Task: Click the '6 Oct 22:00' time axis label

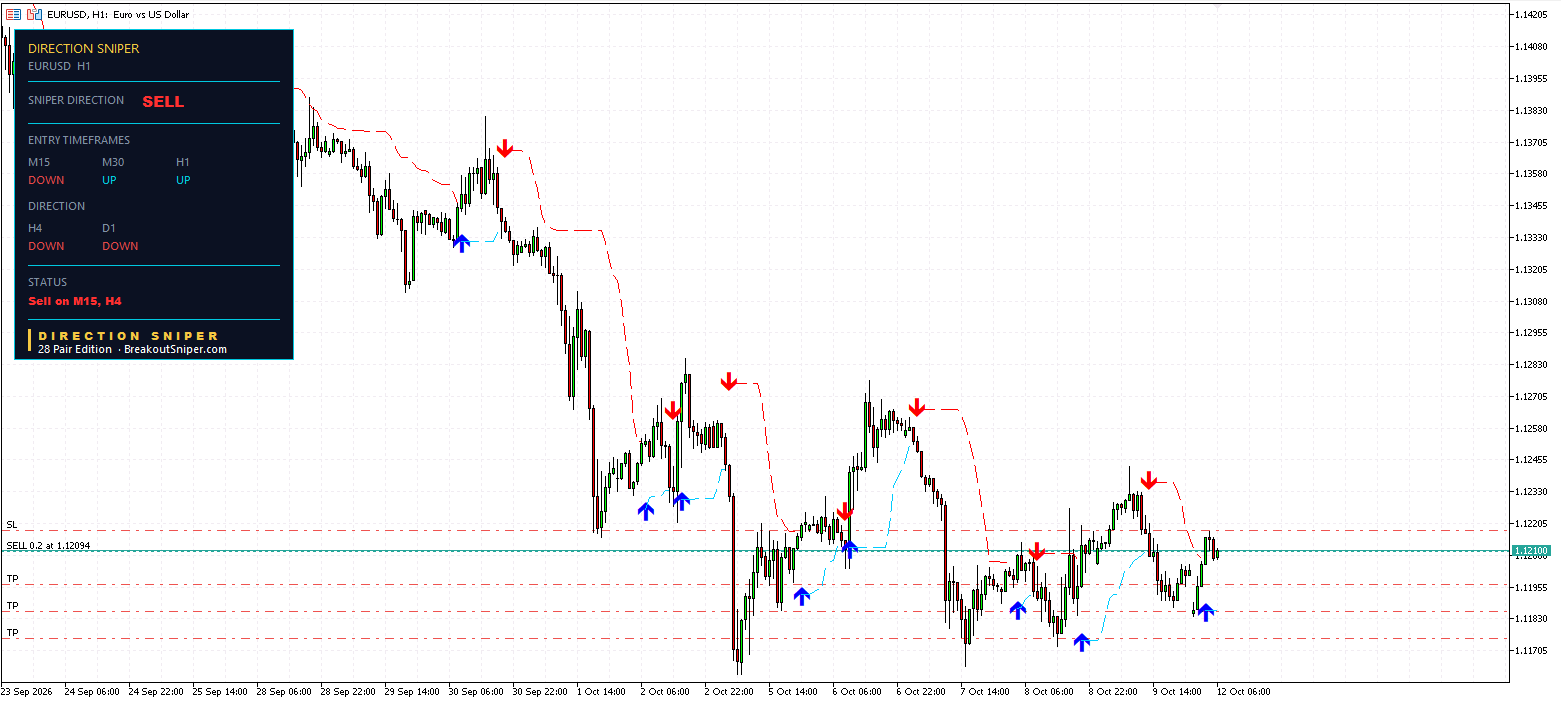Action: [x=921, y=691]
